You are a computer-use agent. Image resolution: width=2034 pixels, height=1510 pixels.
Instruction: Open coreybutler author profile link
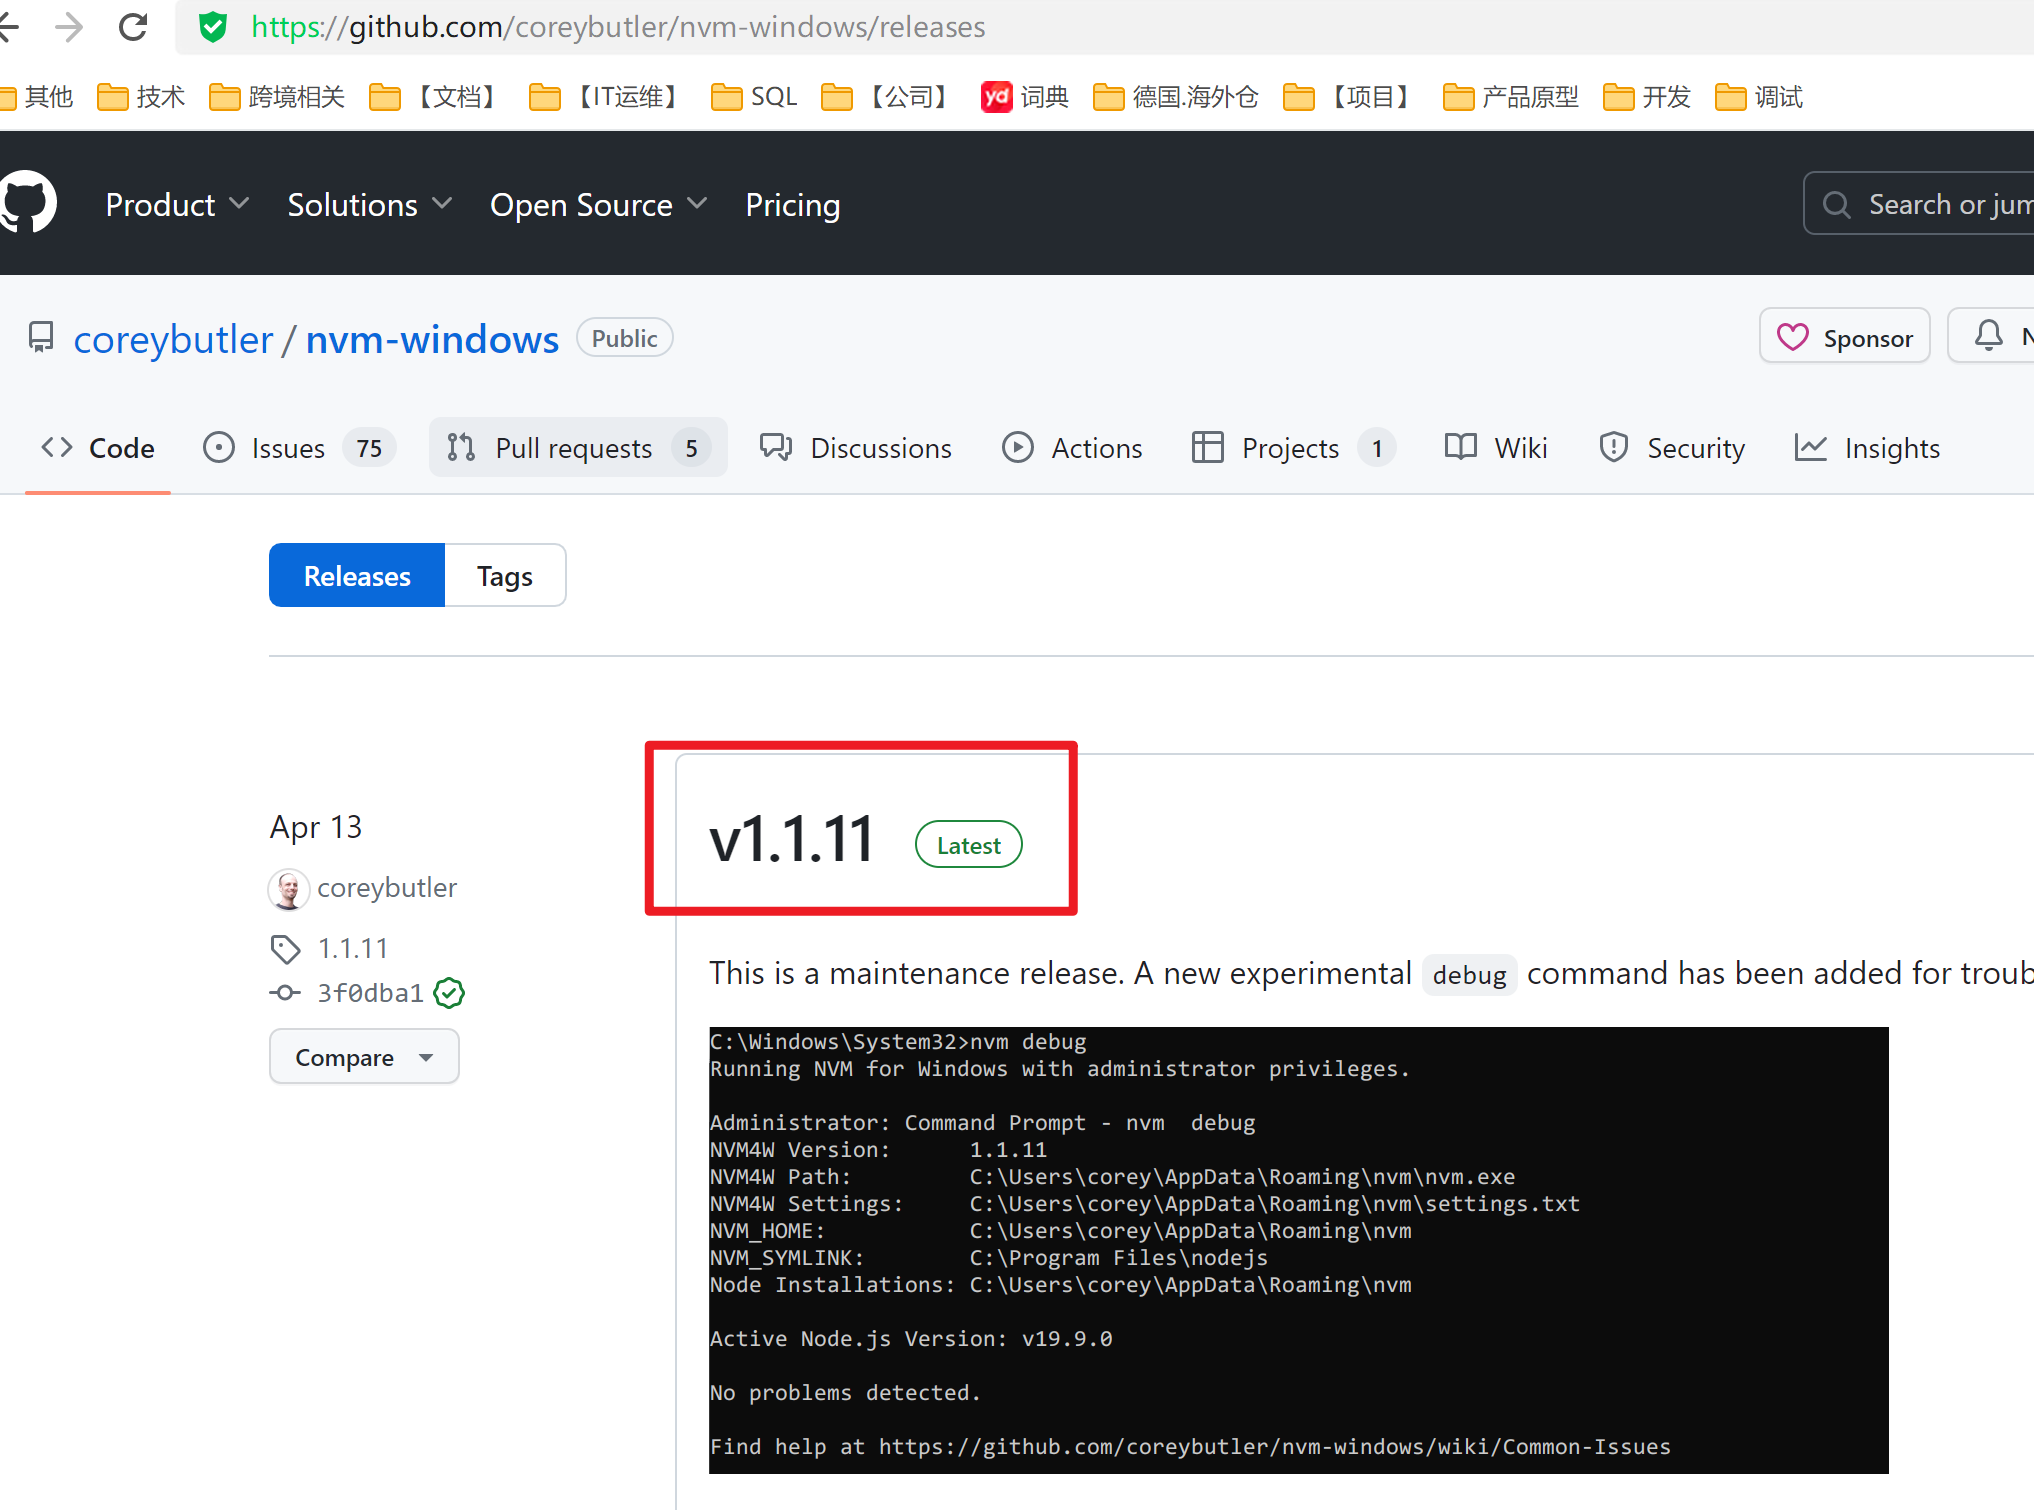pyautogui.click(x=386, y=888)
